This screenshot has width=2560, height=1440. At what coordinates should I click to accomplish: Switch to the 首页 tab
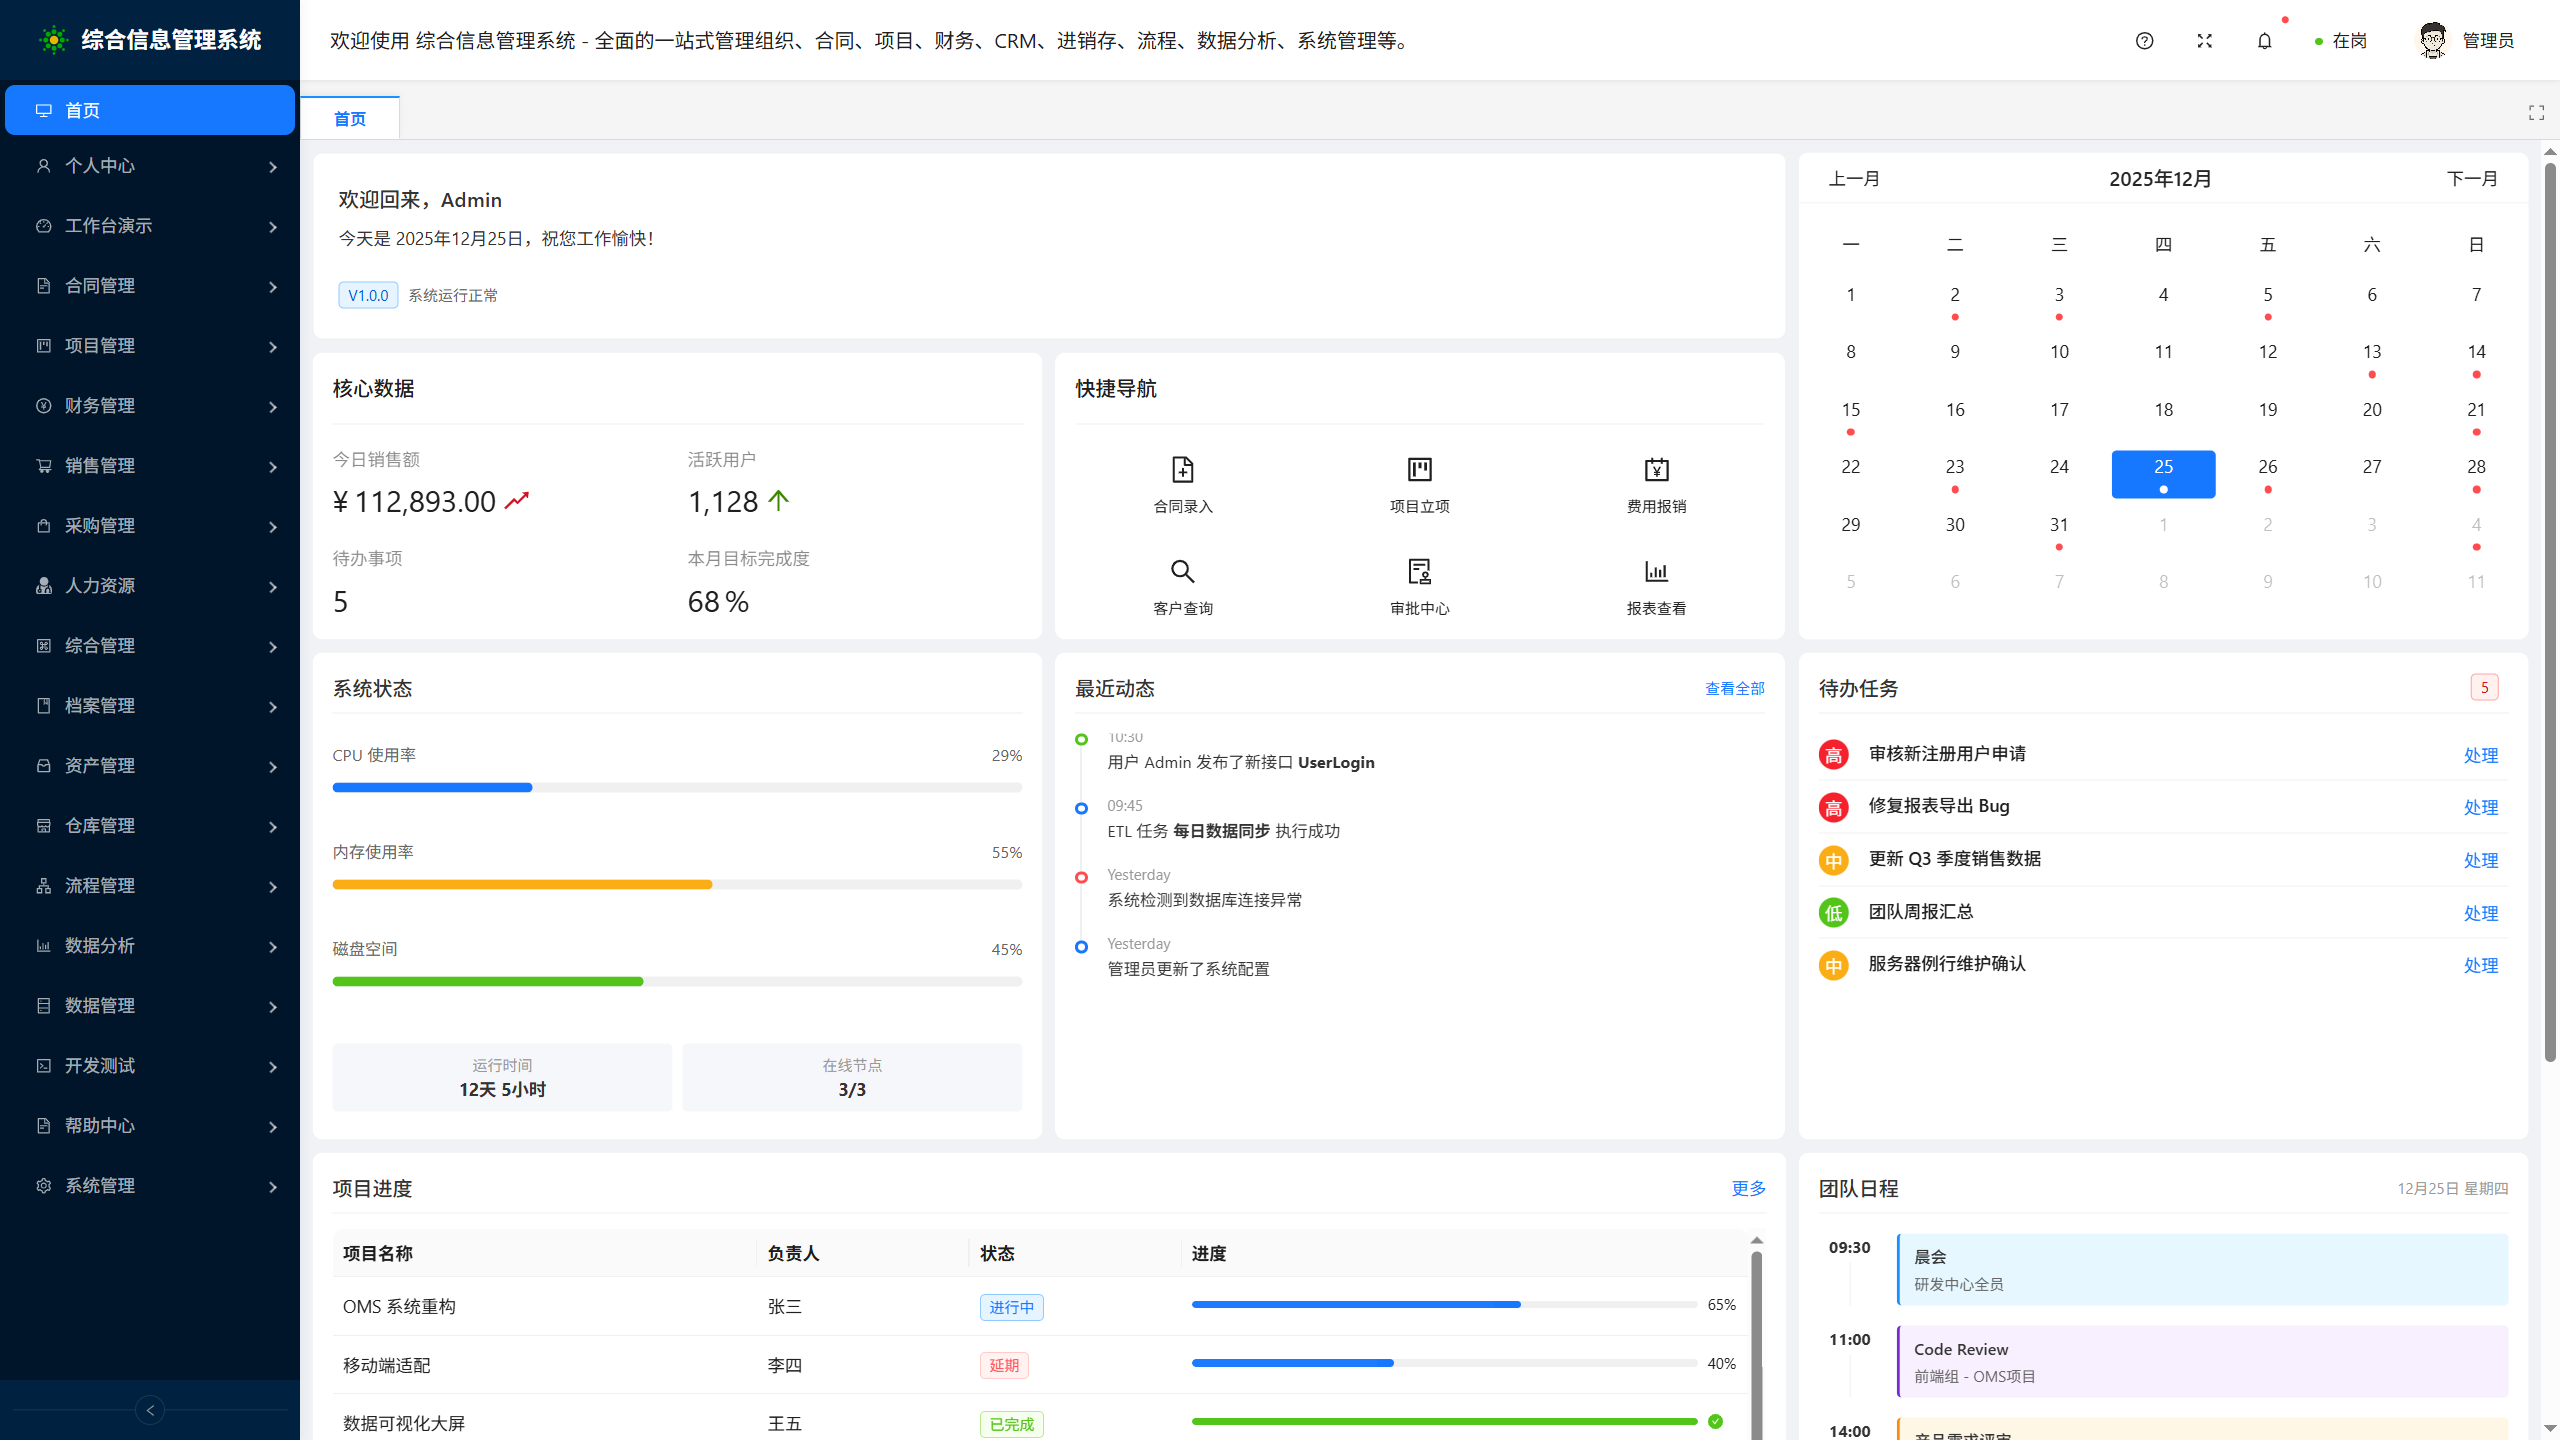(x=350, y=117)
